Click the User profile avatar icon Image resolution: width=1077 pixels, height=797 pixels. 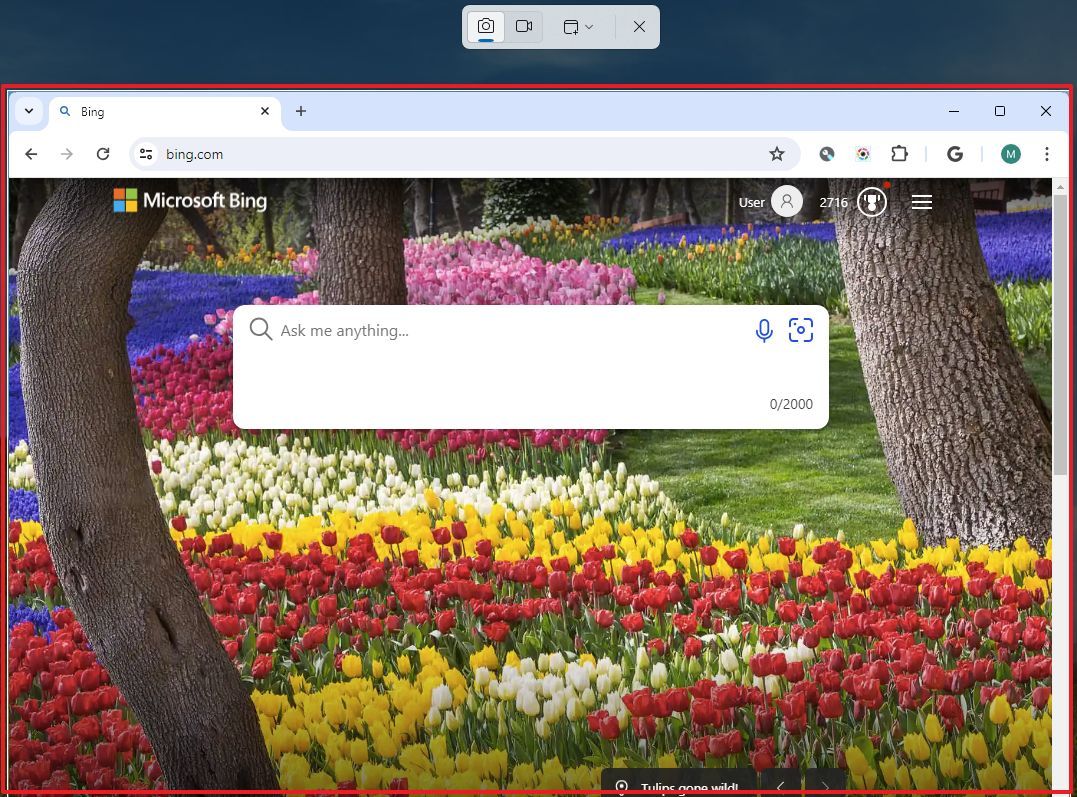(x=786, y=201)
